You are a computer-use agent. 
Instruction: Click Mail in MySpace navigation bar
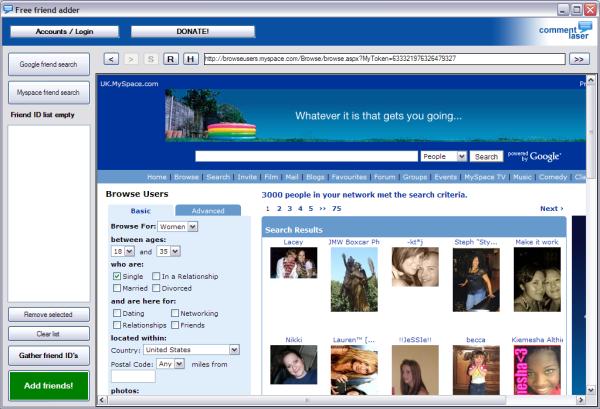coord(292,177)
